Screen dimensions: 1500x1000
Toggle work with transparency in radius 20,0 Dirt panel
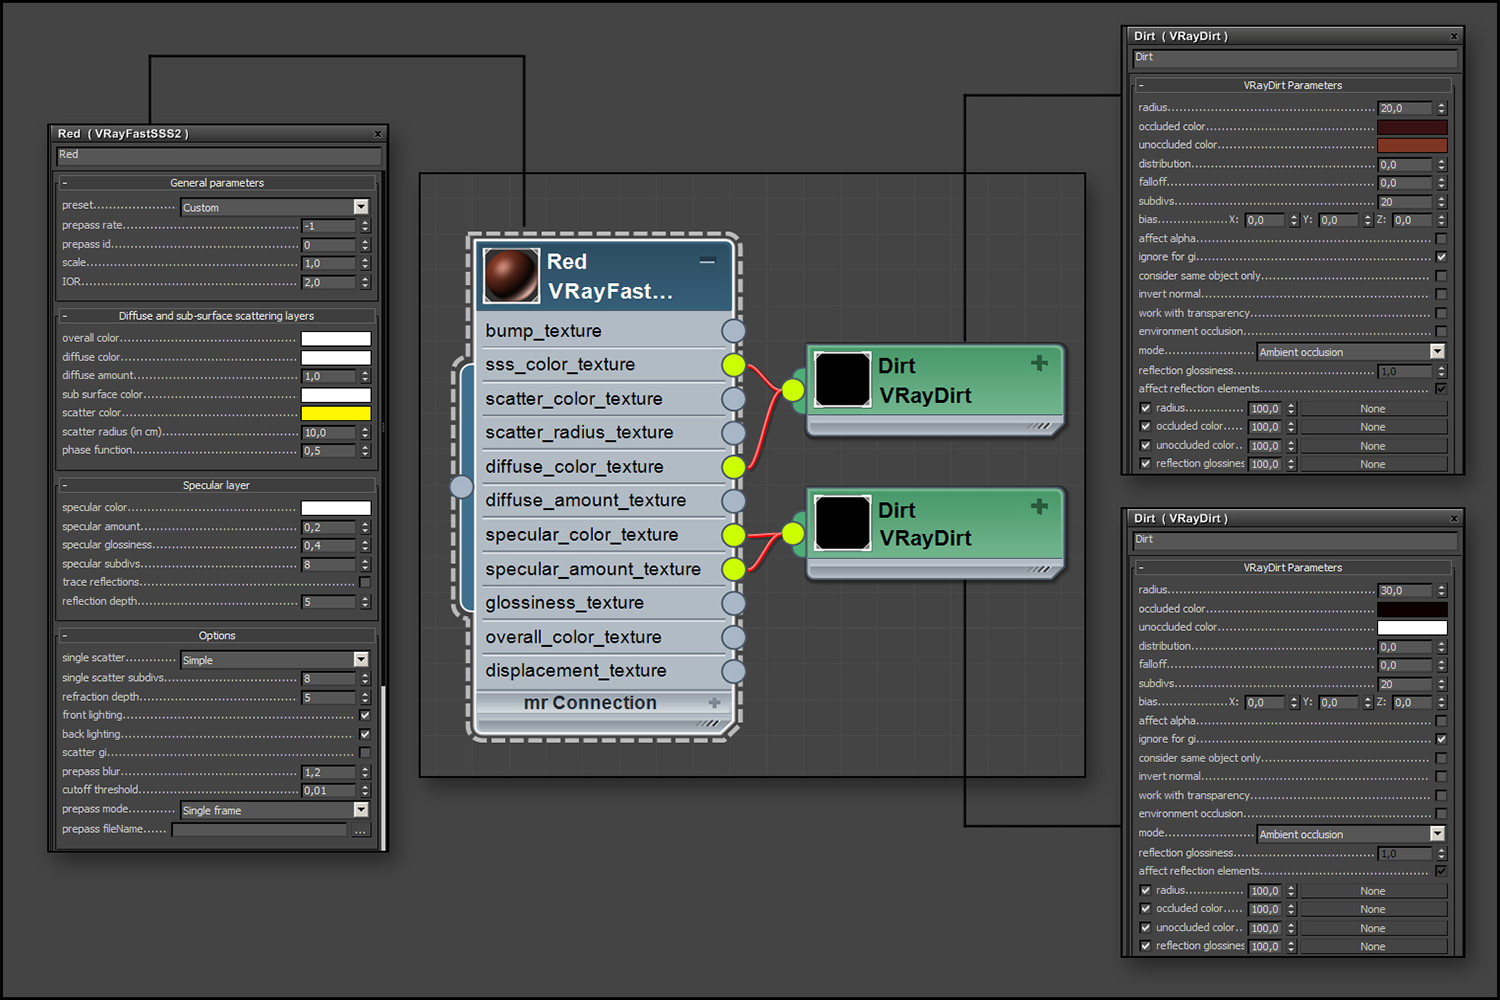click(x=1441, y=313)
